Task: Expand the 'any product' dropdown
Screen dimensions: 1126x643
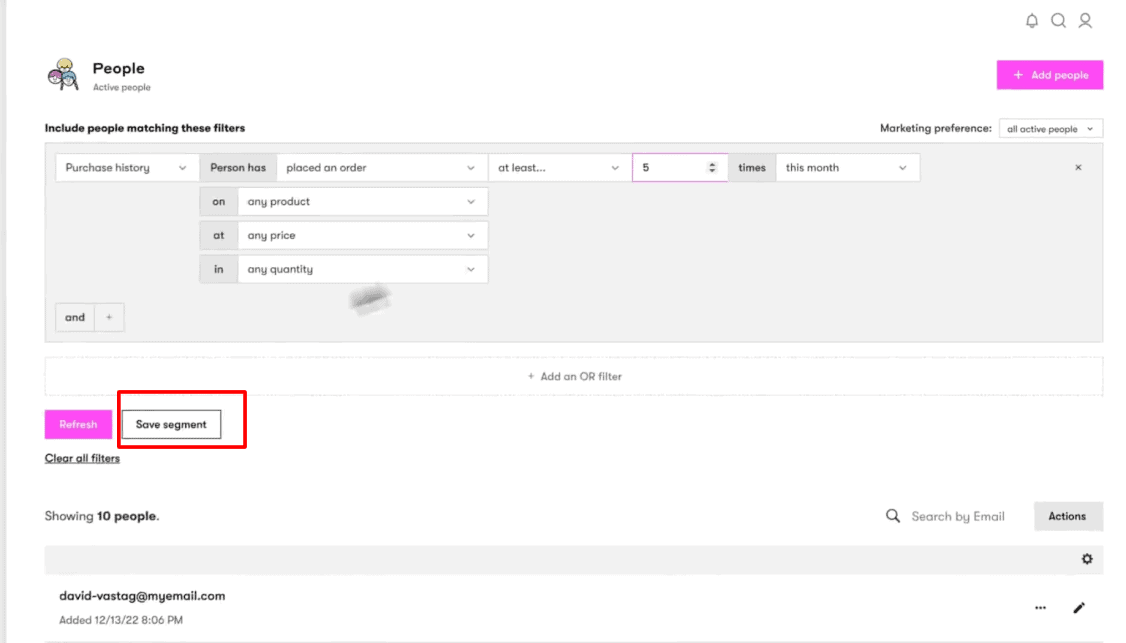Action: pyautogui.click(x=361, y=202)
